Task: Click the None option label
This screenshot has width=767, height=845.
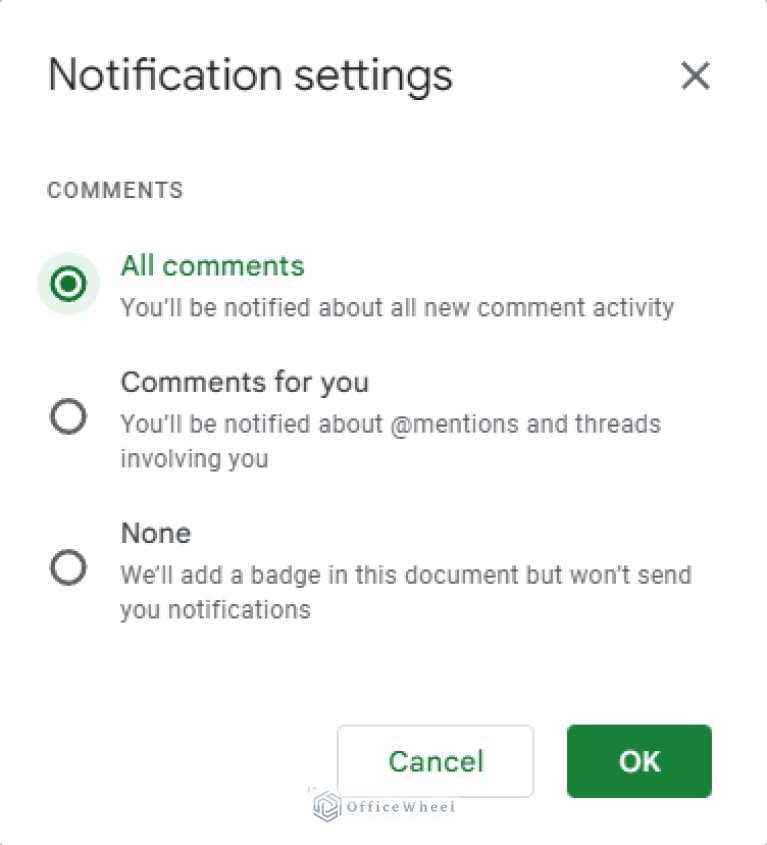Action: point(156,533)
